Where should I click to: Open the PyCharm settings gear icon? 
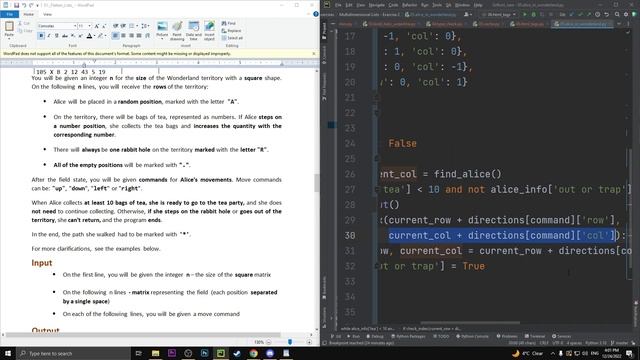(x=625, y=14)
